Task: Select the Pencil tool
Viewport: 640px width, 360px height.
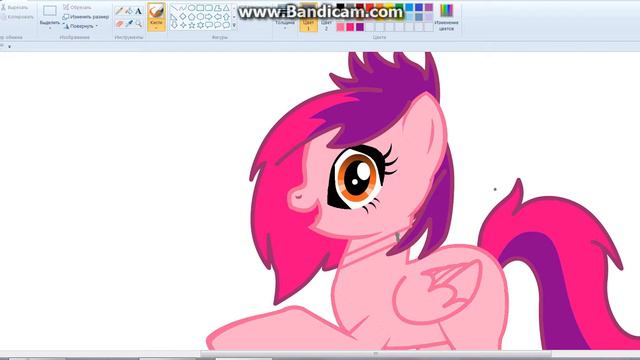Action: pos(119,11)
